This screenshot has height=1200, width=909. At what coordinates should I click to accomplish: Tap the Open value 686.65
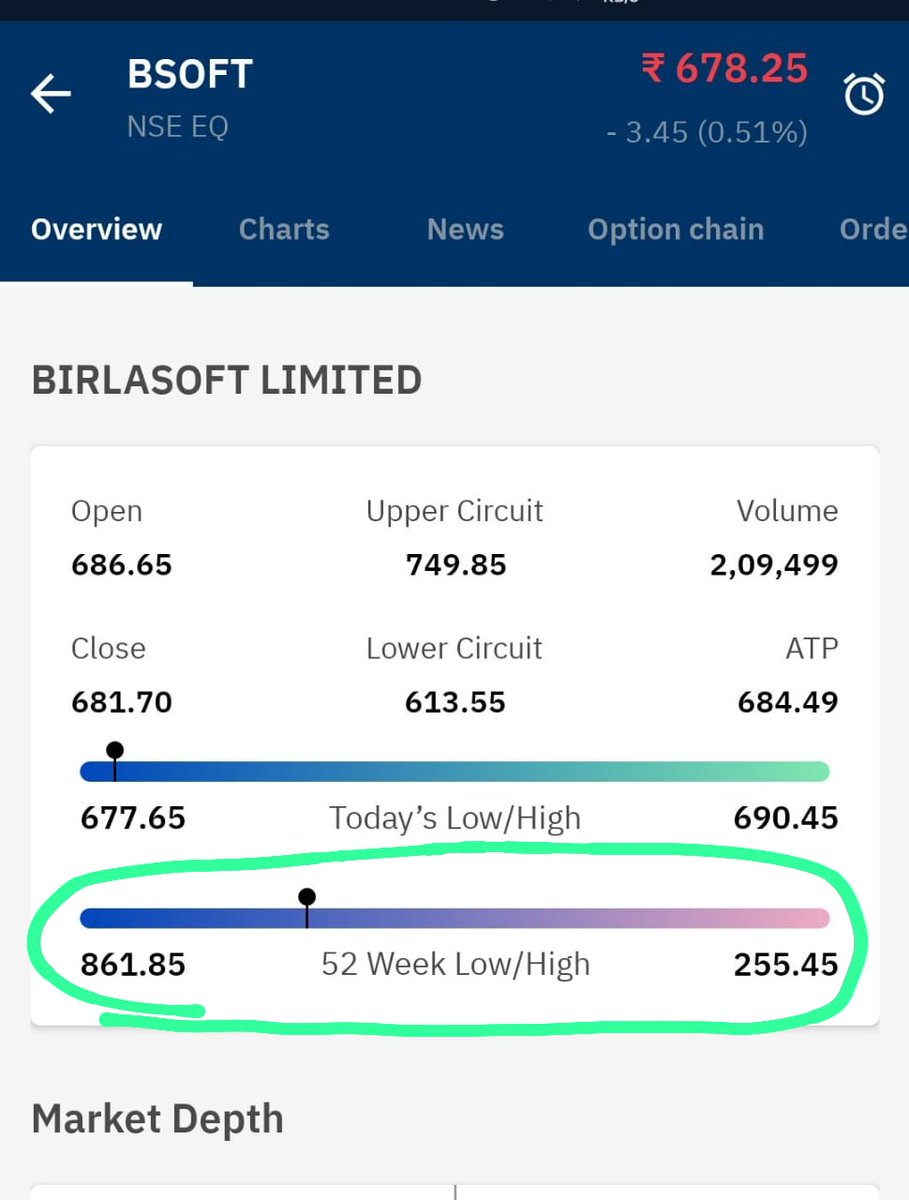[122, 565]
